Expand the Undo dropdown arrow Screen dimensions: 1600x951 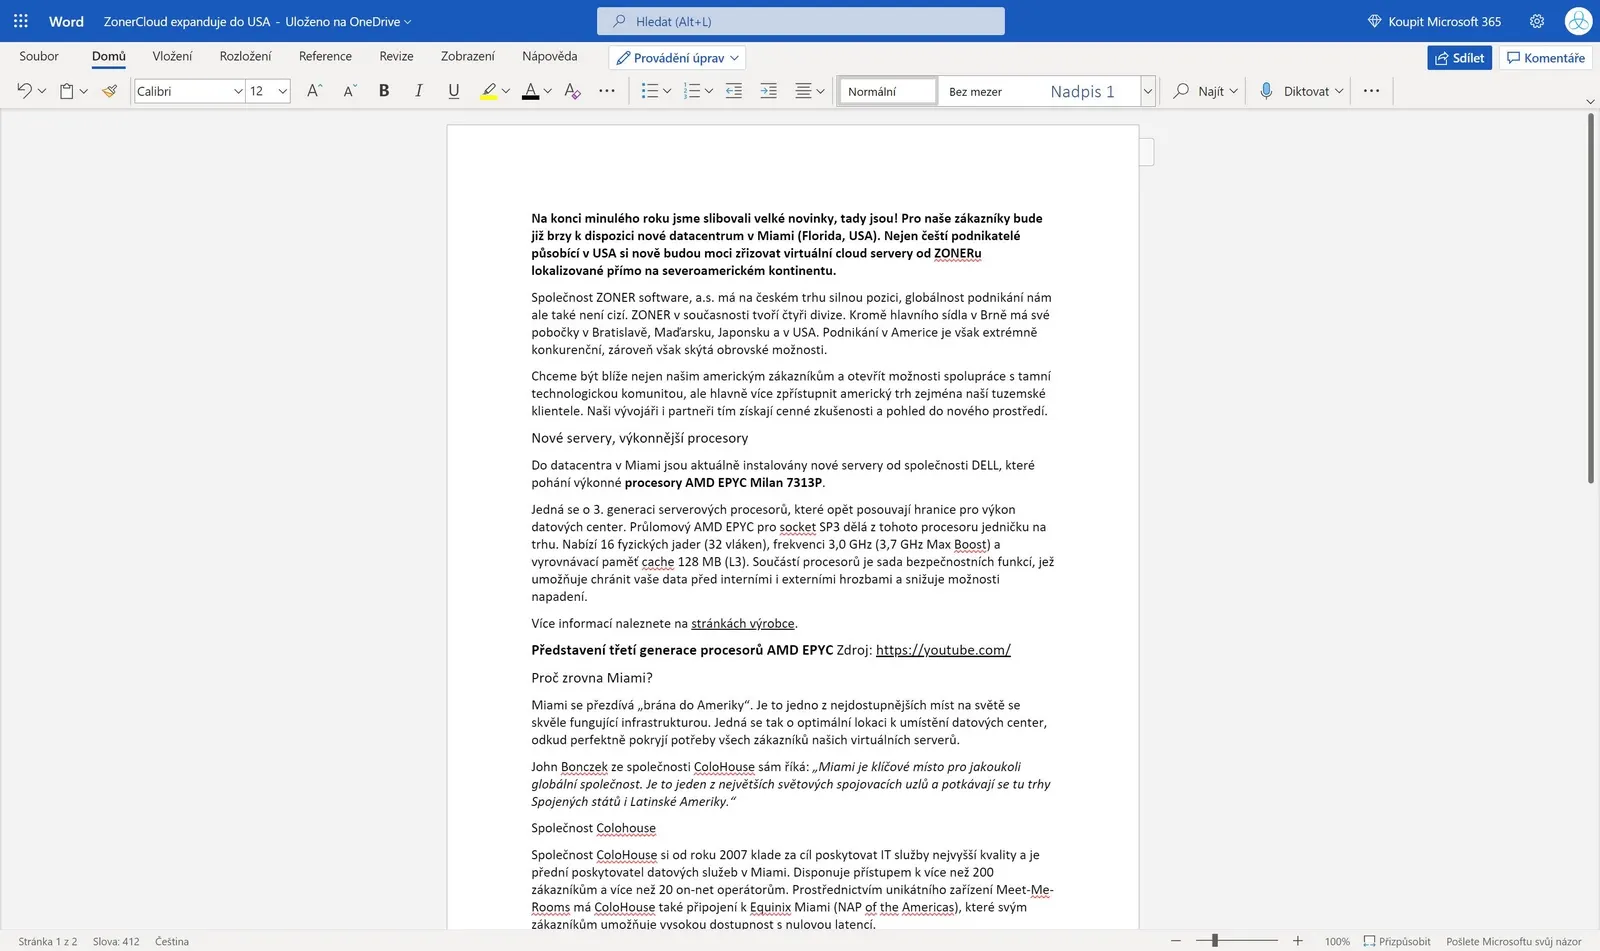coord(41,91)
